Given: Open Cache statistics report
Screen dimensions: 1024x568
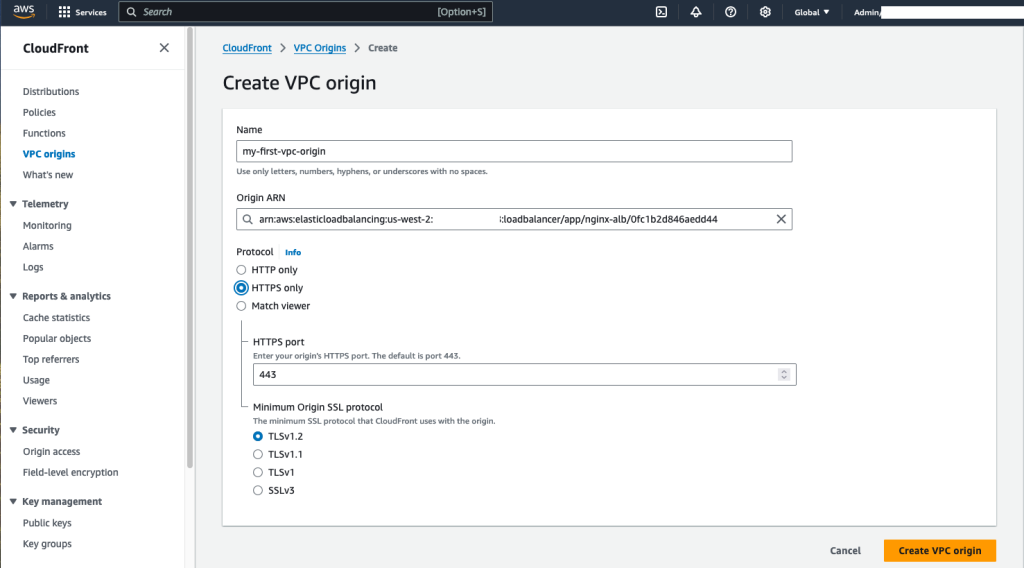Looking at the screenshot, I should tap(56, 317).
